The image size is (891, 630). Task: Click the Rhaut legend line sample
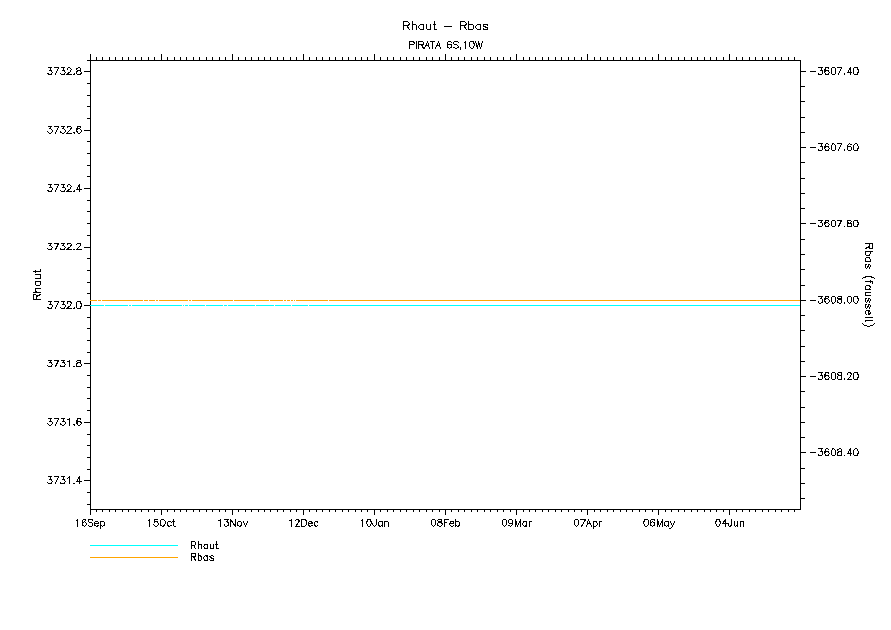[x=133, y=546]
